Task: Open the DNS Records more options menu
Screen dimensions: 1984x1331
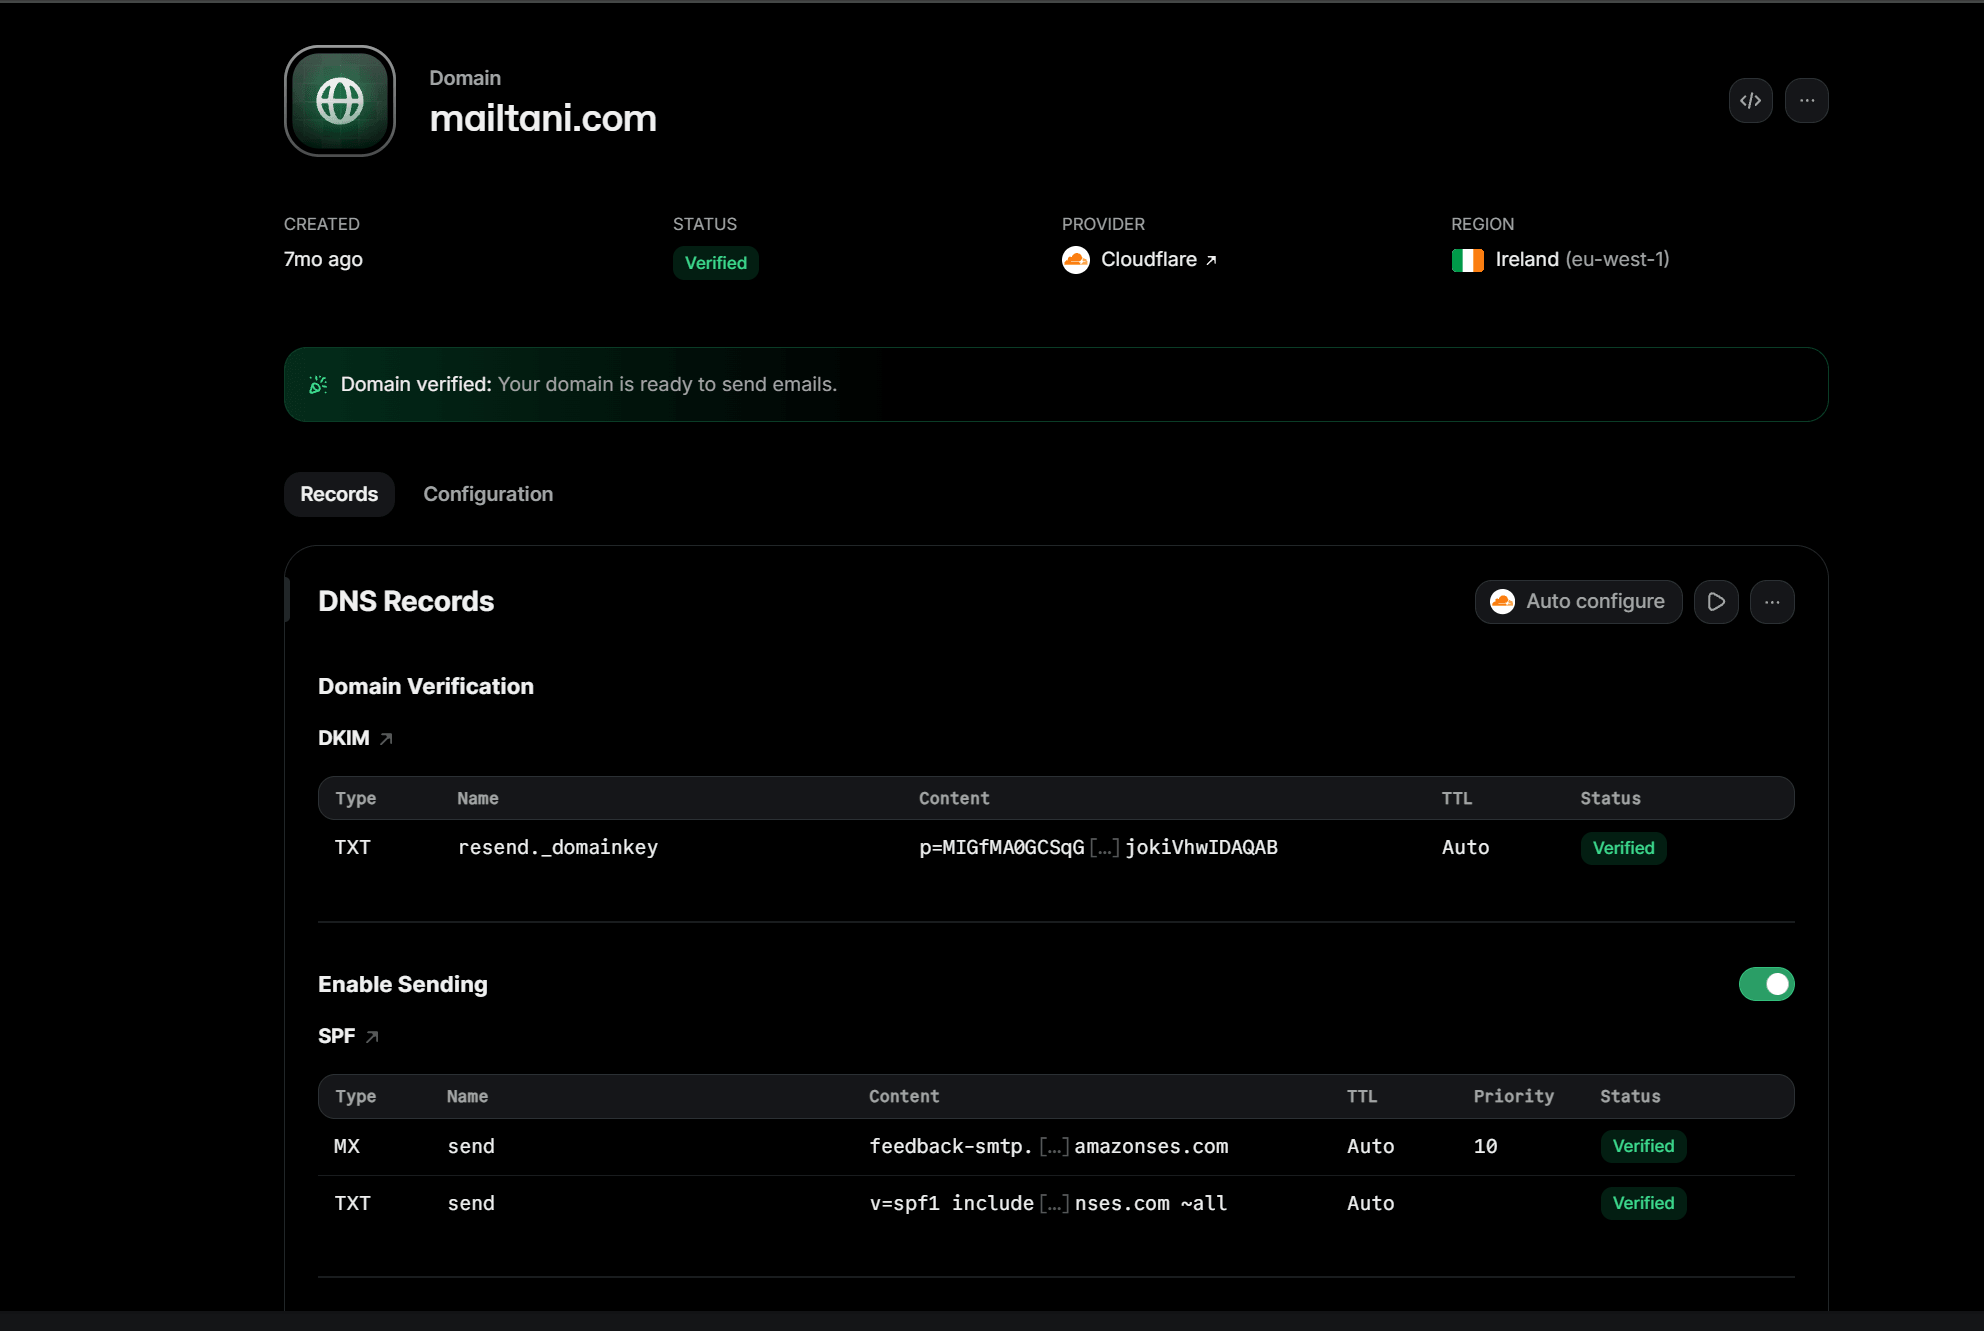Action: [x=1772, y=602]
